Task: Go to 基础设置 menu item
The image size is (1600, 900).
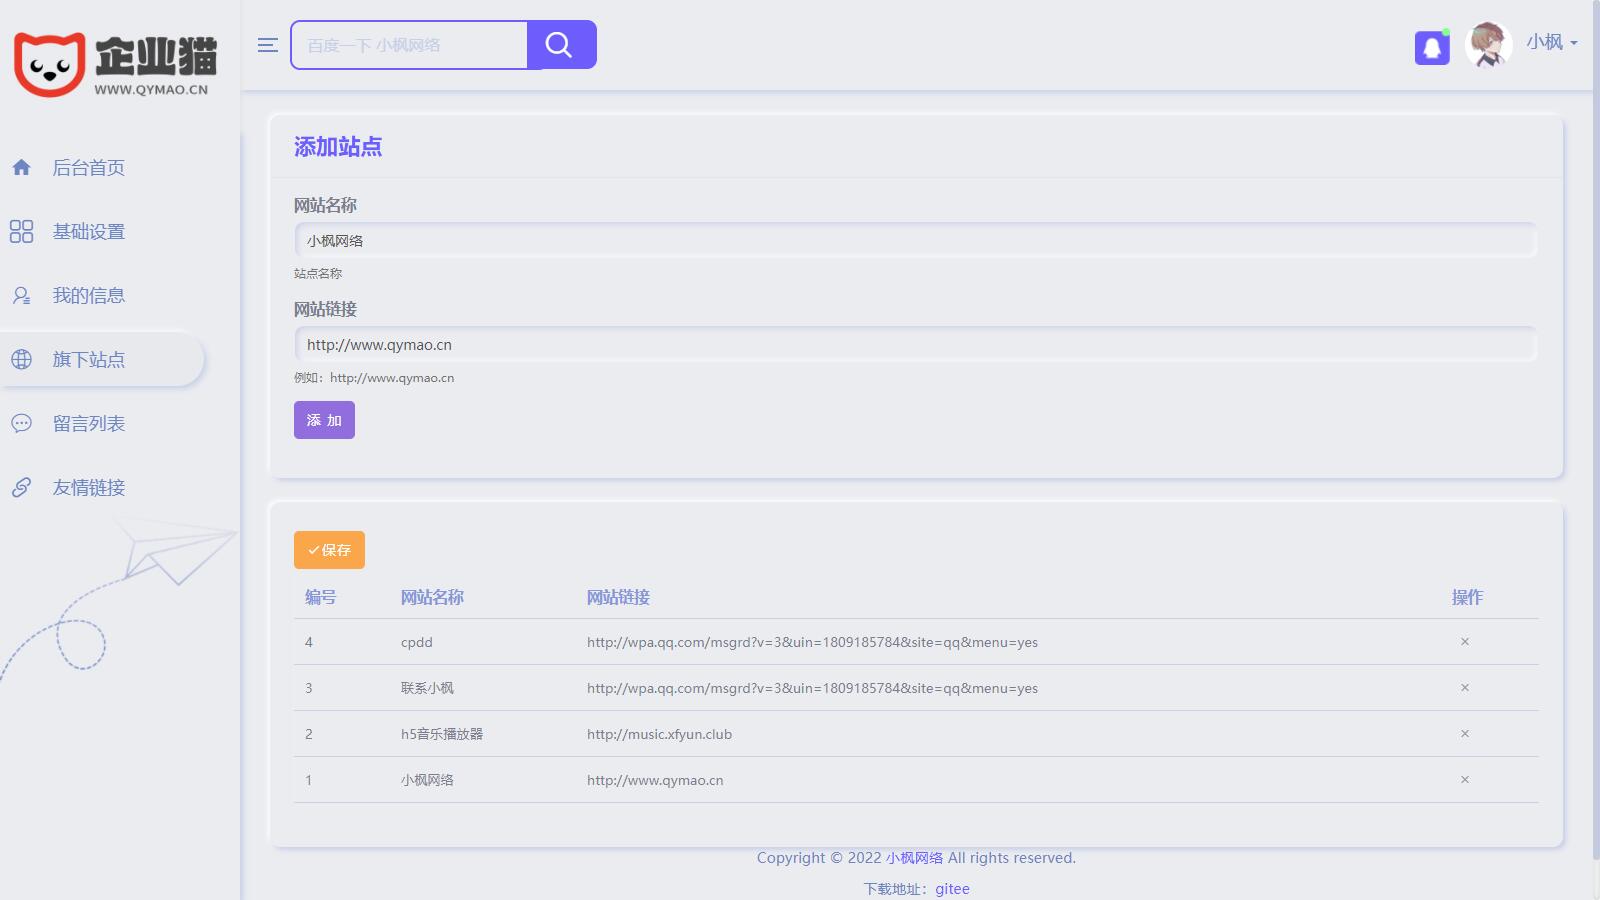Action: tap(88, 232)
